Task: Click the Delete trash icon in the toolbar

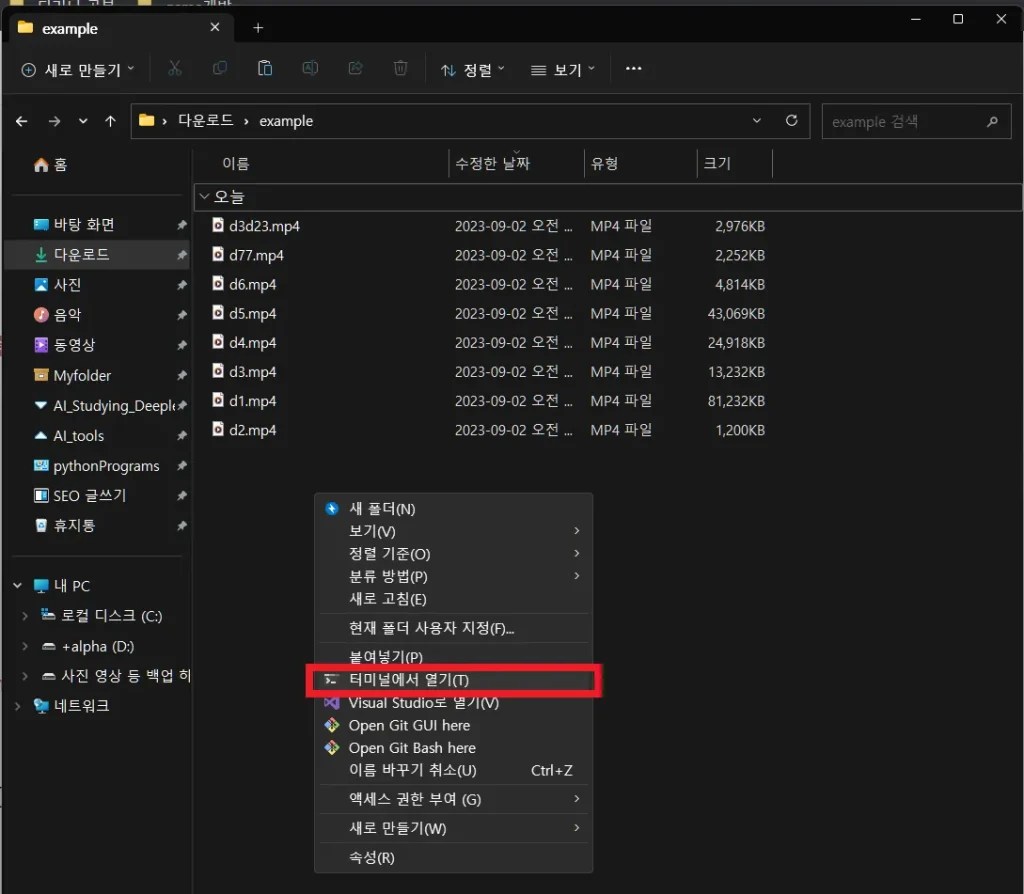Action: [x=400, y=69]
